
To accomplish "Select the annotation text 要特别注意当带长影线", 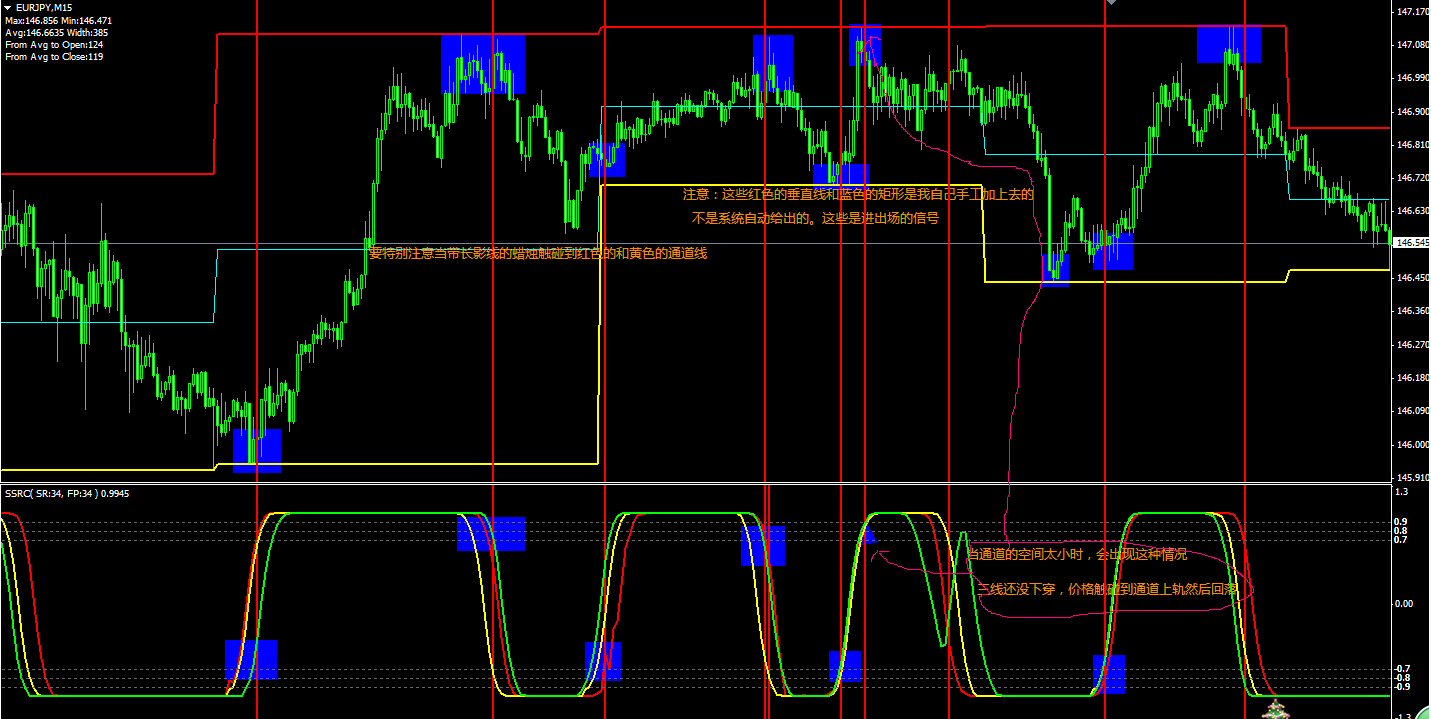I will 538,254.
